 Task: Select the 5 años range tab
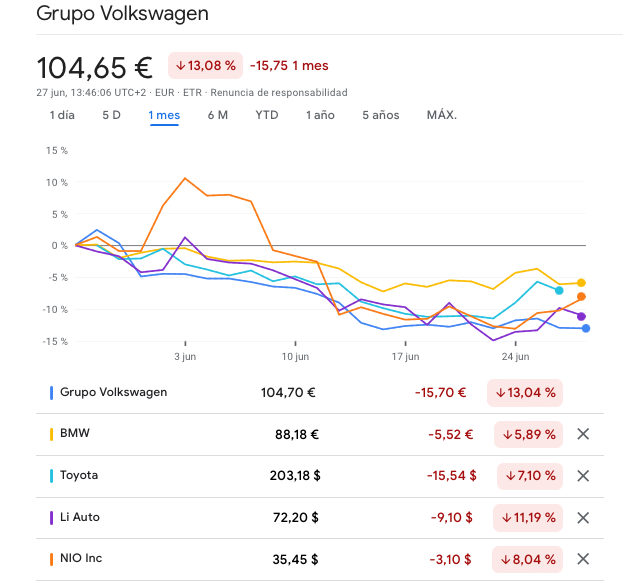click(x=380, y=115)
